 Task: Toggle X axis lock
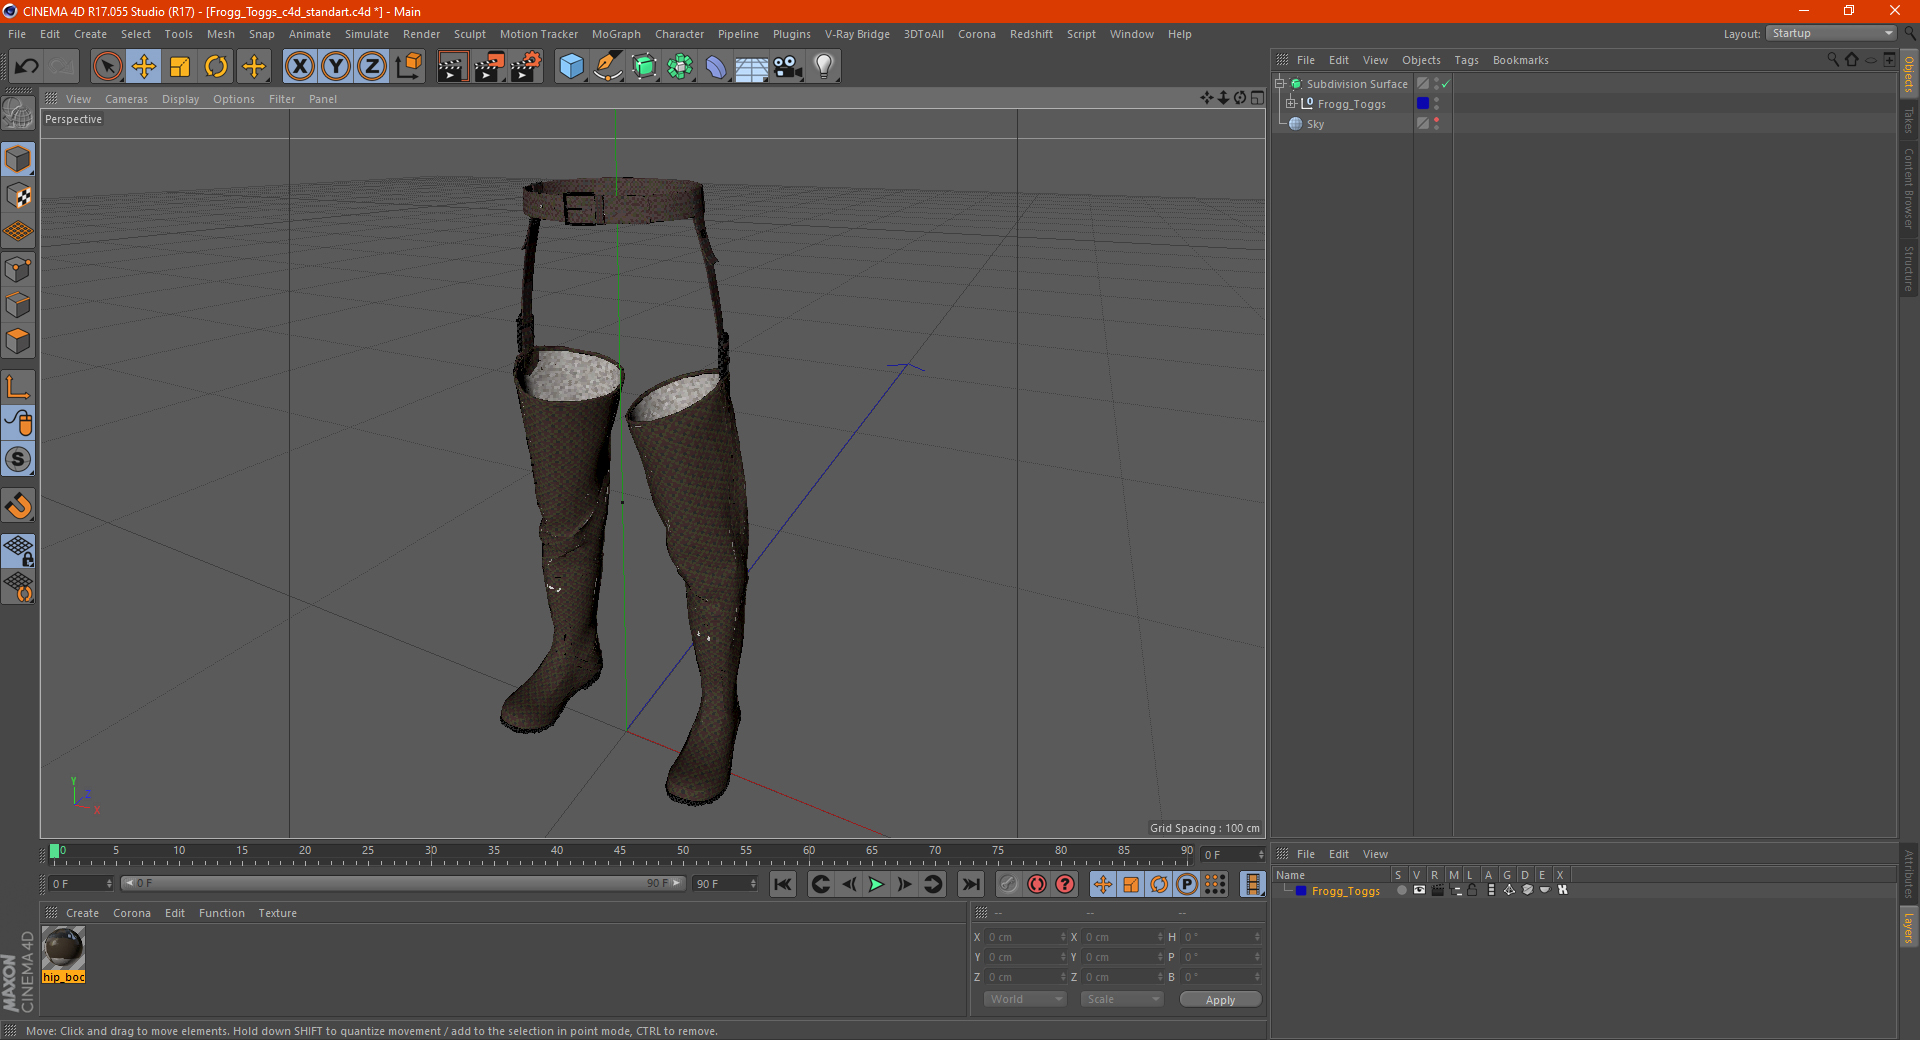point(299,67)
